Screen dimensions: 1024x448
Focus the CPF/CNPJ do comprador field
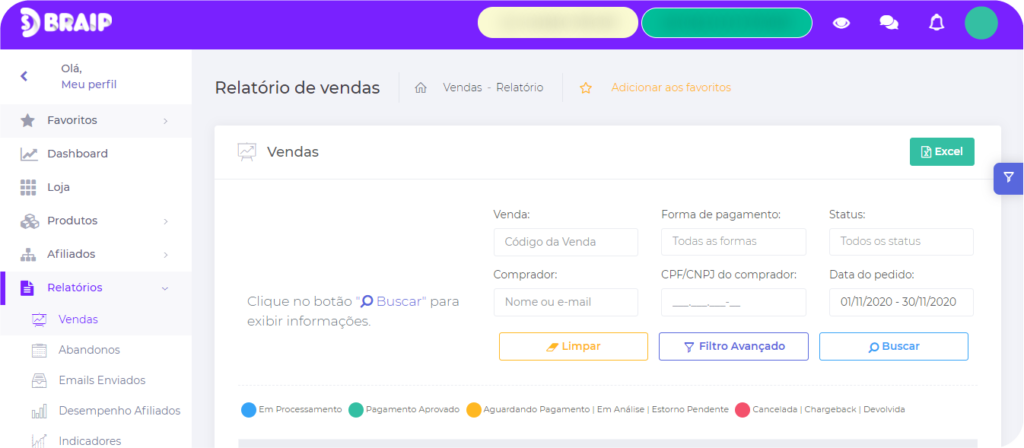733,302
